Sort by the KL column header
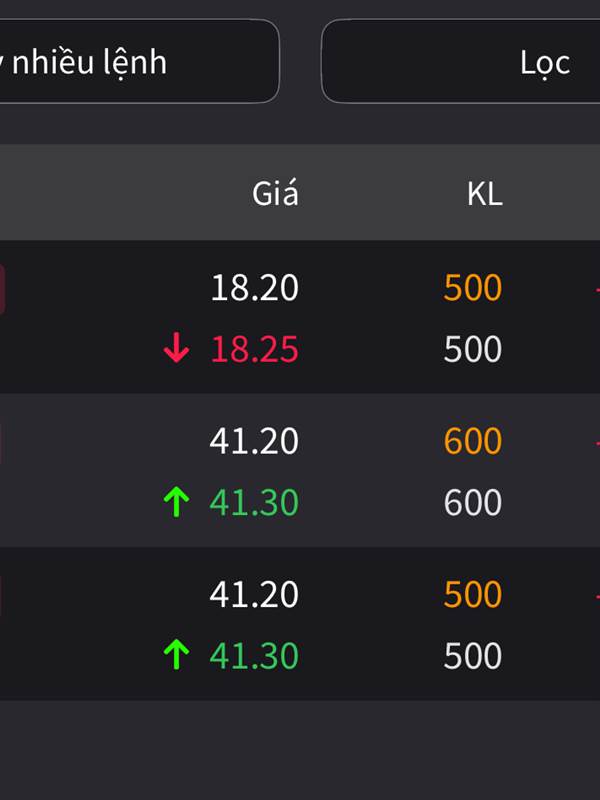600x800 pixels. (x=485, y=193)
